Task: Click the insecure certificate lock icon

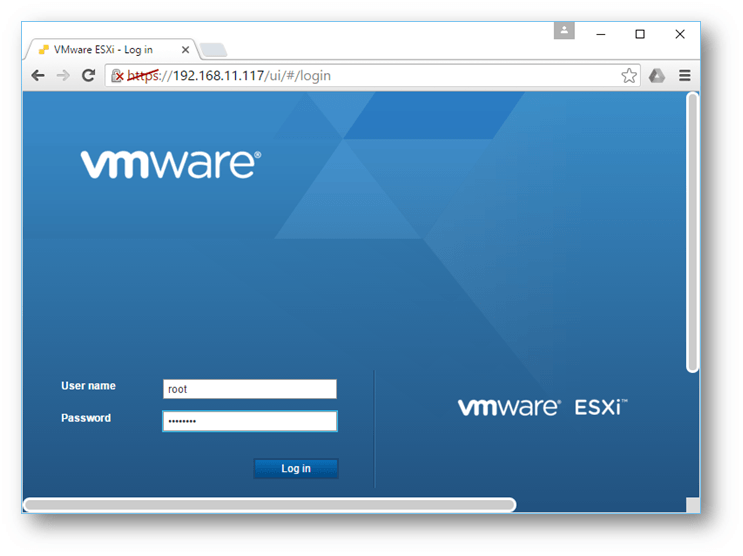Action: pos(117,75)
